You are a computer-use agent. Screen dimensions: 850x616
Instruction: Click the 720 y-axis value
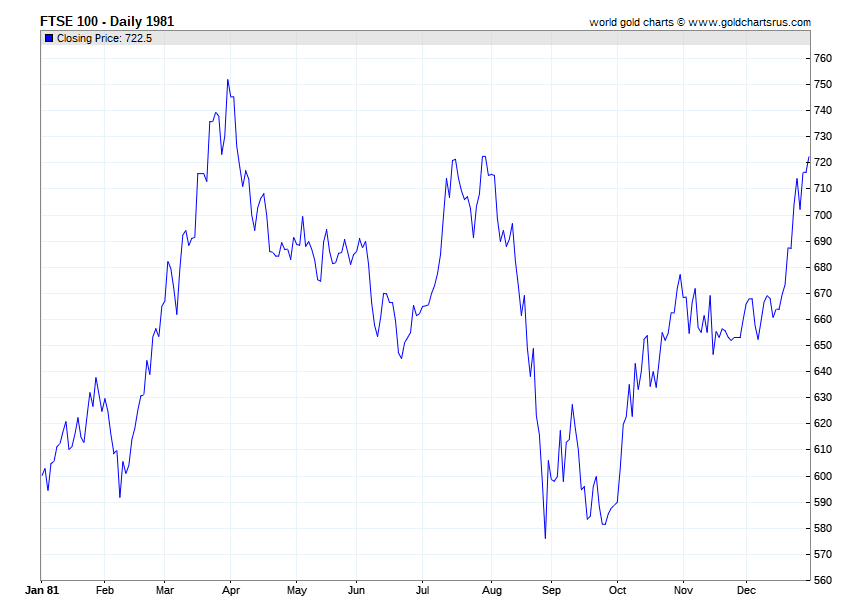(823, 162)
